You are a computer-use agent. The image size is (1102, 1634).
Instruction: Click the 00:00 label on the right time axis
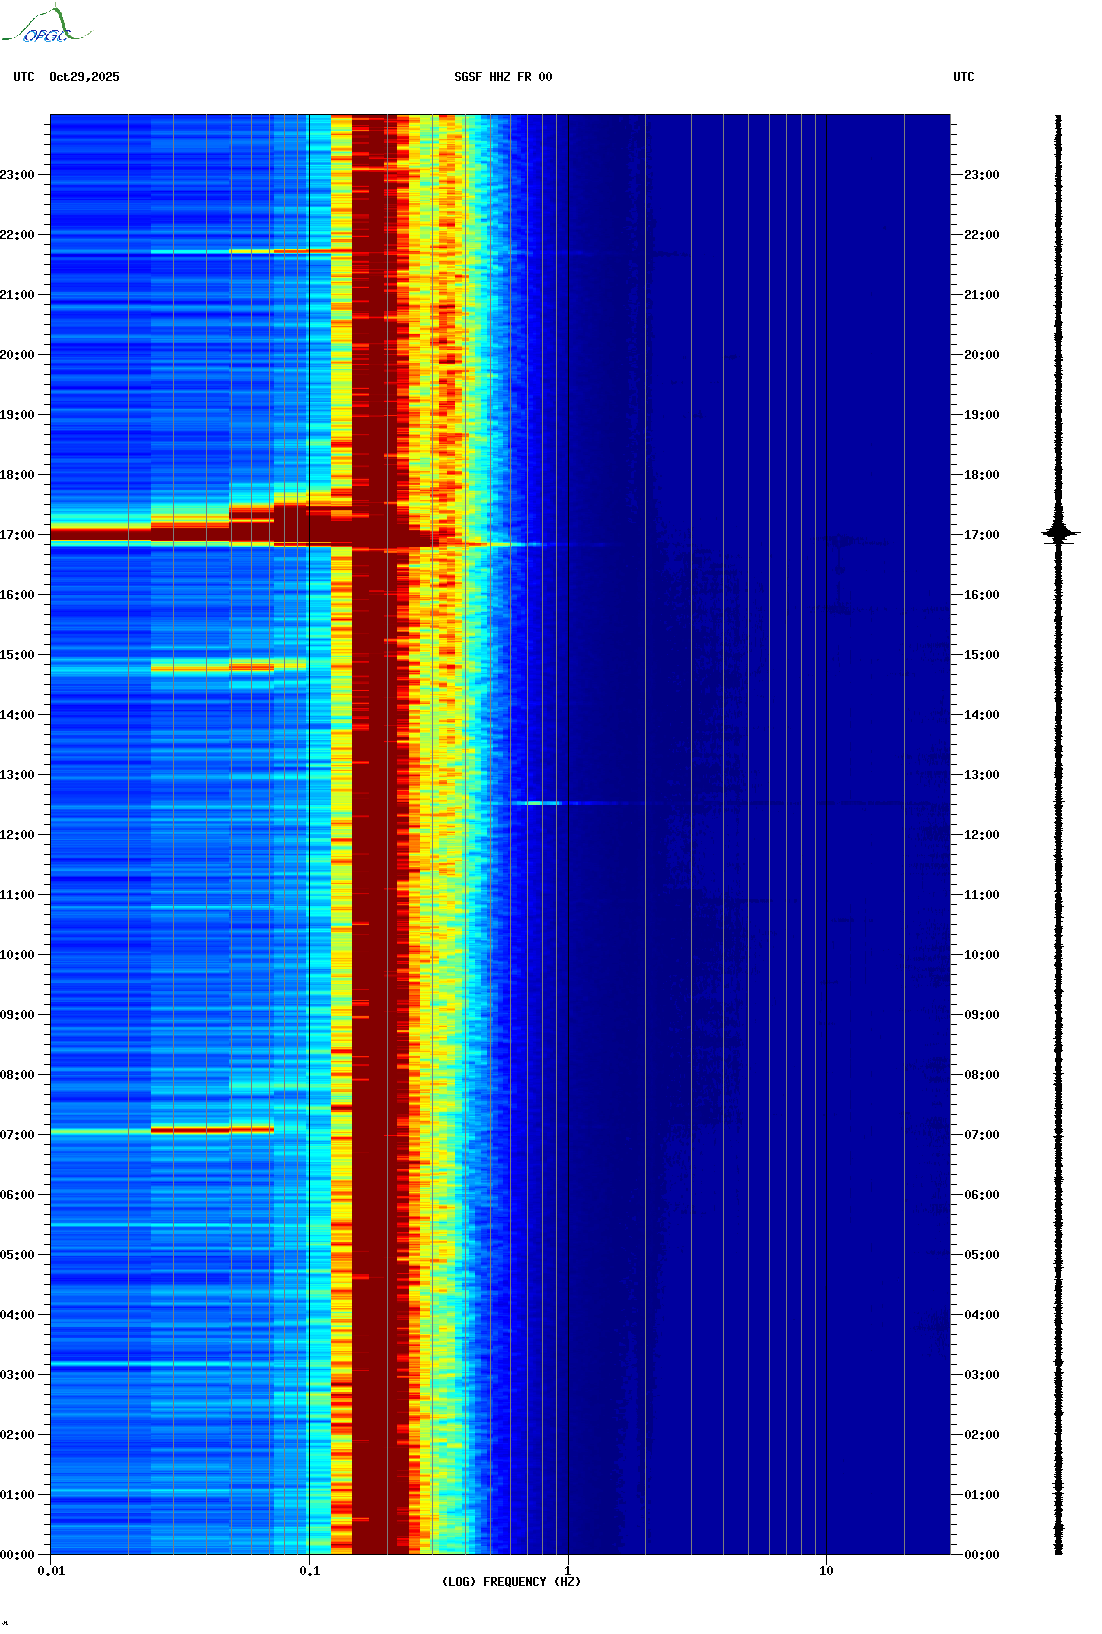981,1555
